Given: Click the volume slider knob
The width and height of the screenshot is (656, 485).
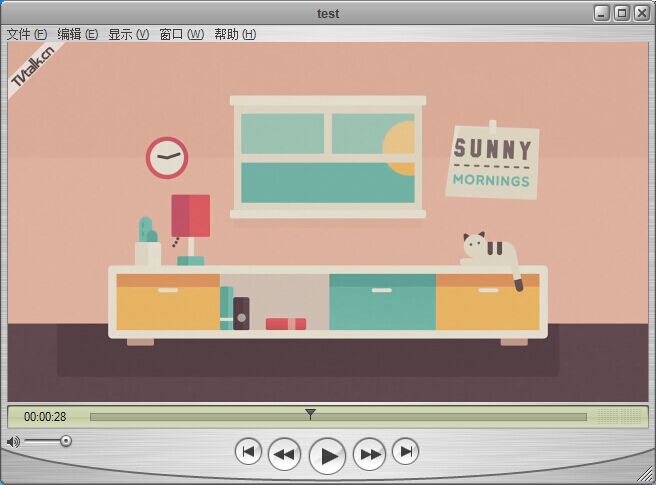Looking at the screenshot, I should click(66, 441).
